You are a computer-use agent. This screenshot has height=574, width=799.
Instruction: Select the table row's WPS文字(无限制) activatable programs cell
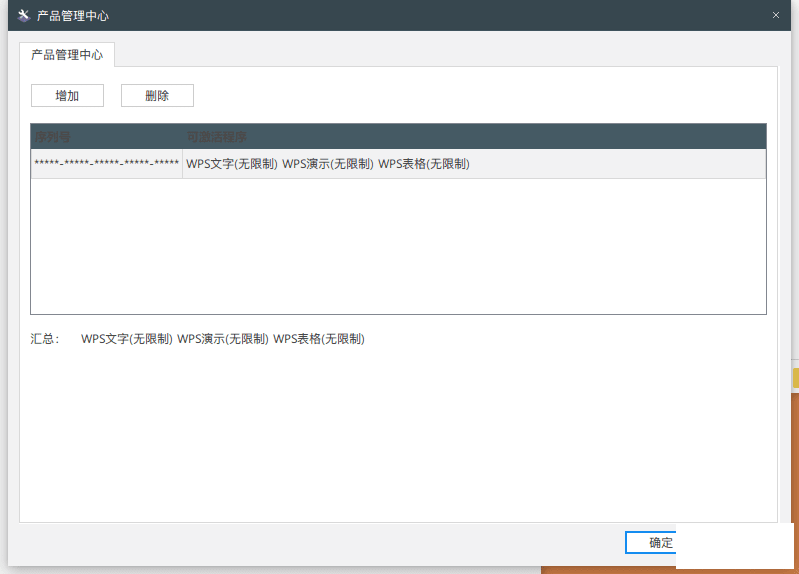click(474, 164)
